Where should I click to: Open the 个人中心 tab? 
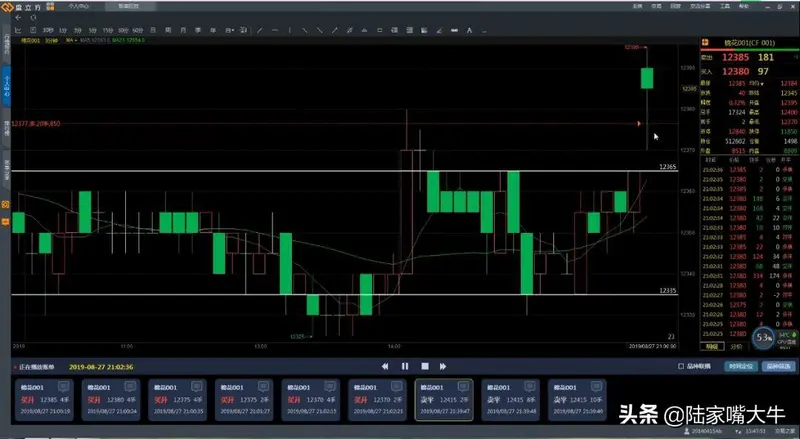[x=78, y=6]
